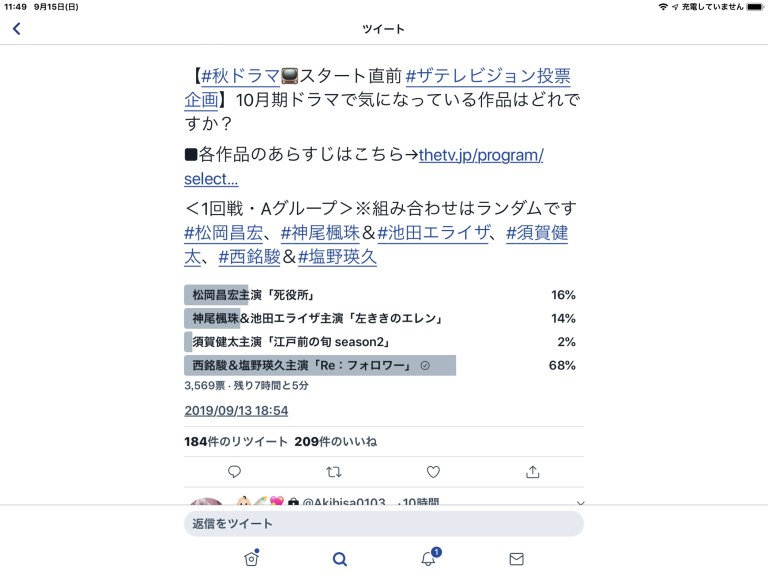The image size is (768, 576).
Task: Go back using the back arrow
Action: click(x=17, y=29)
